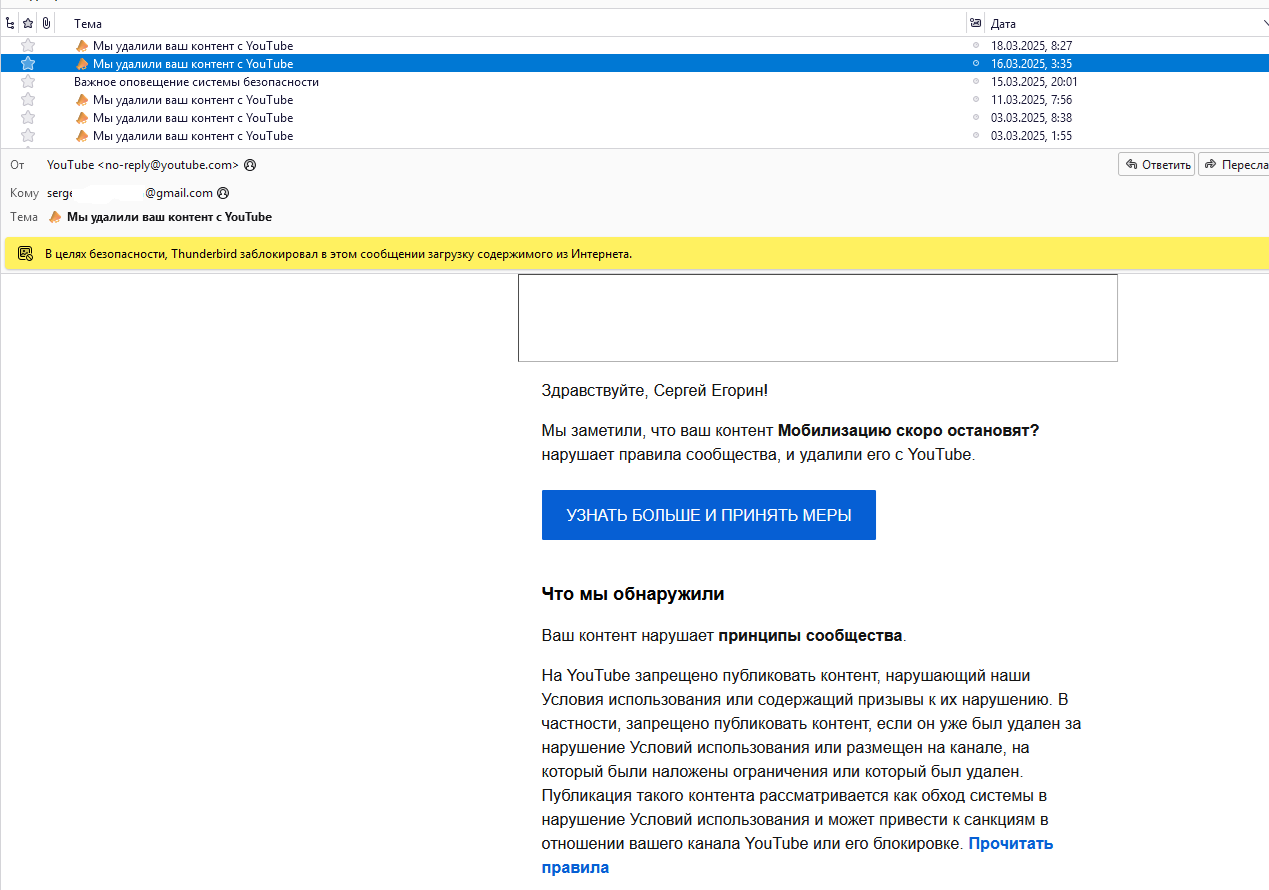This screenshot has height=890, width=1269.
Task: Toggle junk dot on the 11.03.2025, 7:56 message
Action: tap(976, 99)
